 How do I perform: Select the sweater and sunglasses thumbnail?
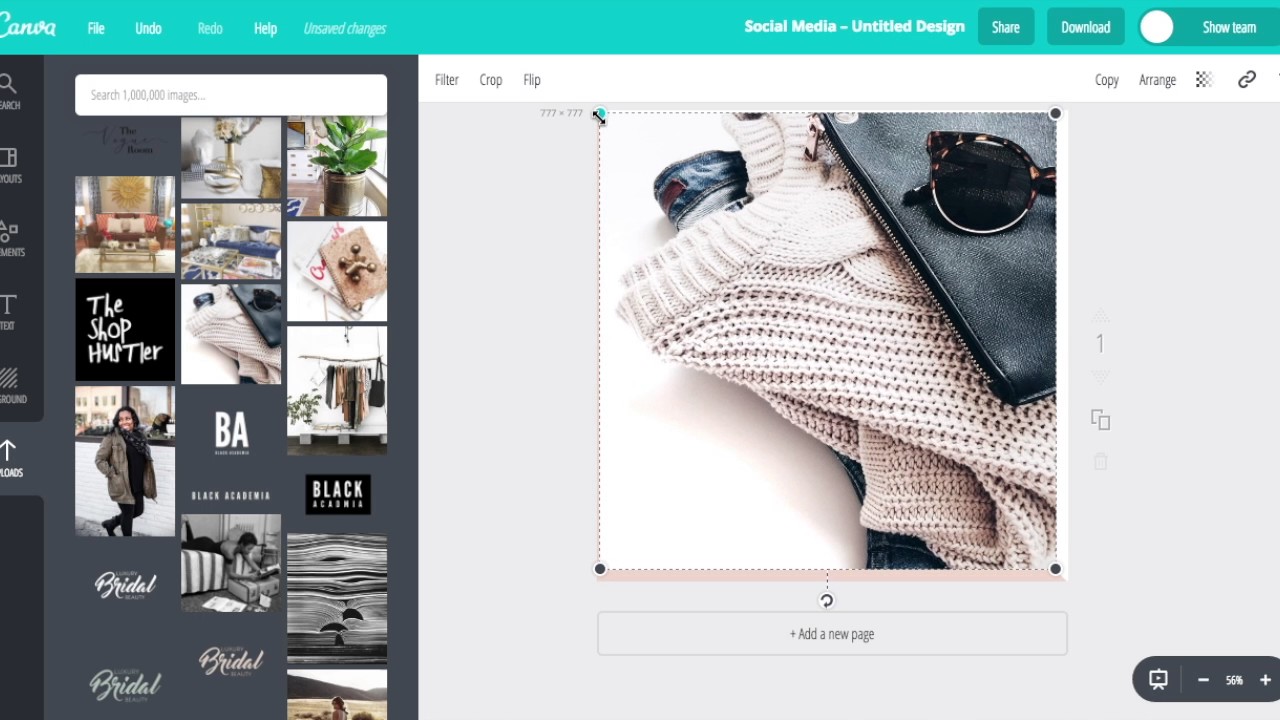tap(231, 334)
